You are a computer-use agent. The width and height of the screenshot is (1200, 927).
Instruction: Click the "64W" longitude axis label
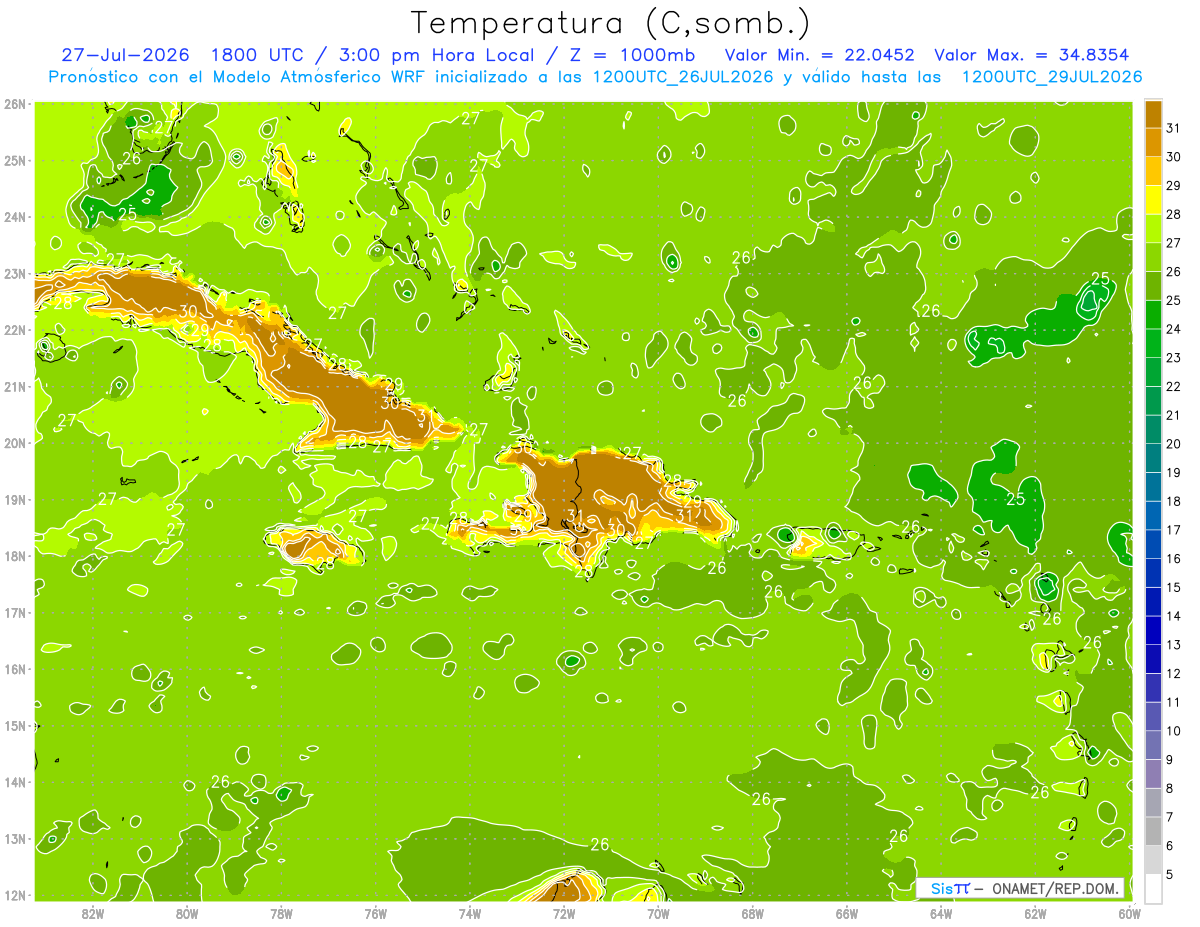click(941, 913)
